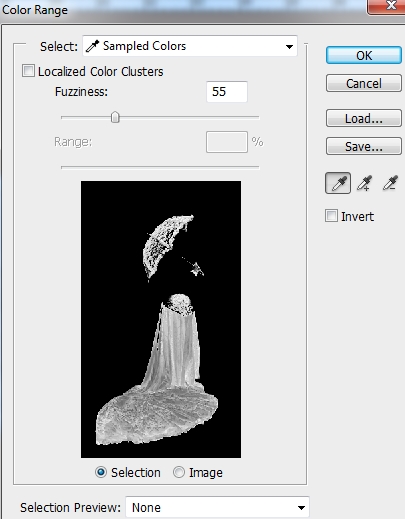Click the Fuzziness slider handle
The image size is (405, 519).
(x=115, y=117)
